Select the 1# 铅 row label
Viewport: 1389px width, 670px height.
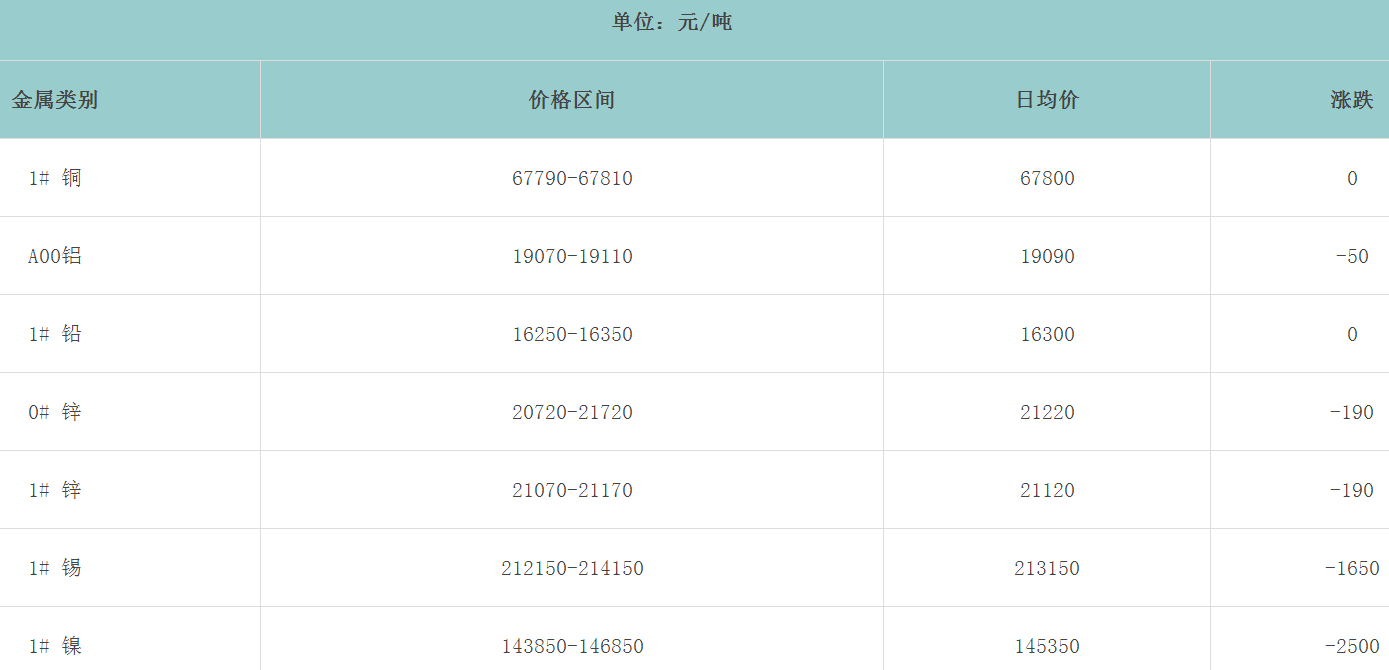click(55, 335)
